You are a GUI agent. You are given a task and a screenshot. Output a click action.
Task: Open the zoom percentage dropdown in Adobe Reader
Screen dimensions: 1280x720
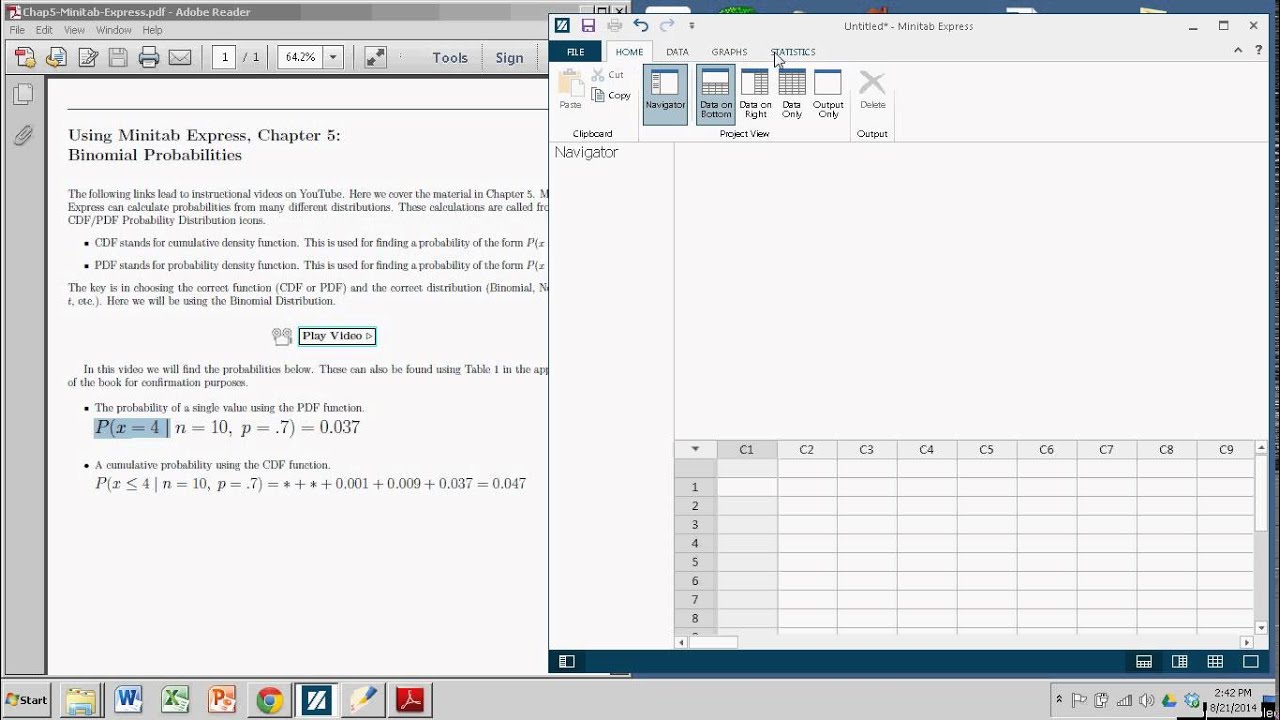point(334,57)
